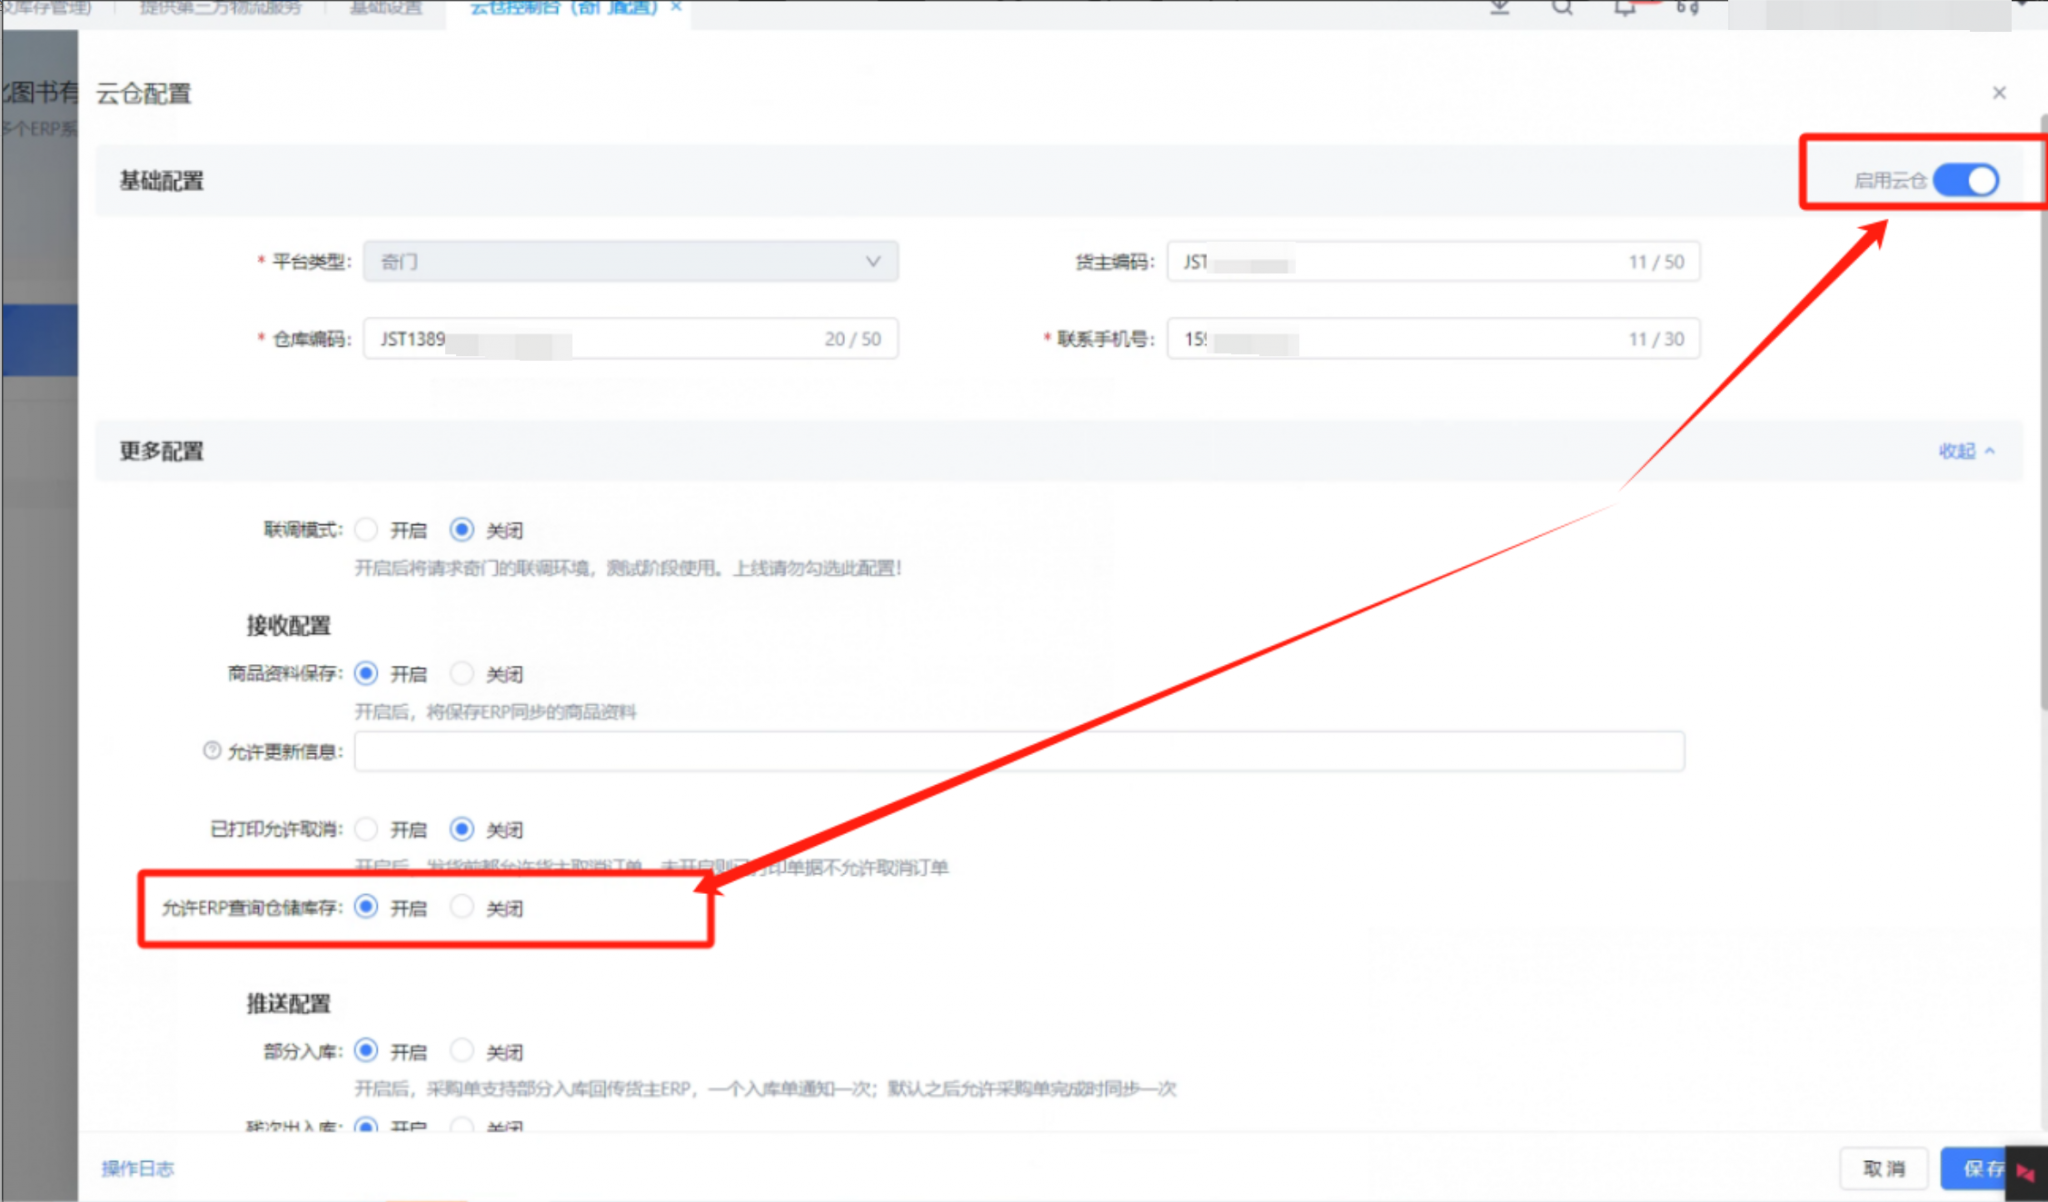Open the 操作日志 link
2048x1202 pixels.
(138, 1168)
